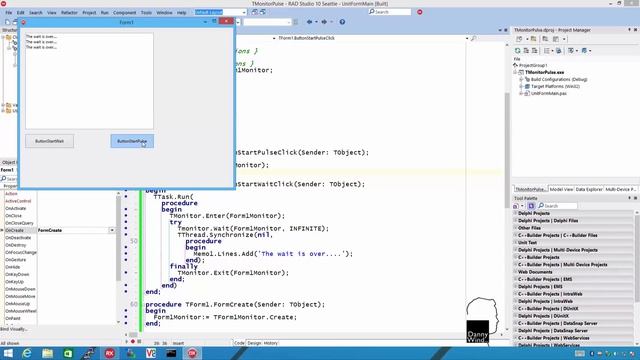640x360 pixels.
Task: Open the Edit menu
Action: click(20, 13)
